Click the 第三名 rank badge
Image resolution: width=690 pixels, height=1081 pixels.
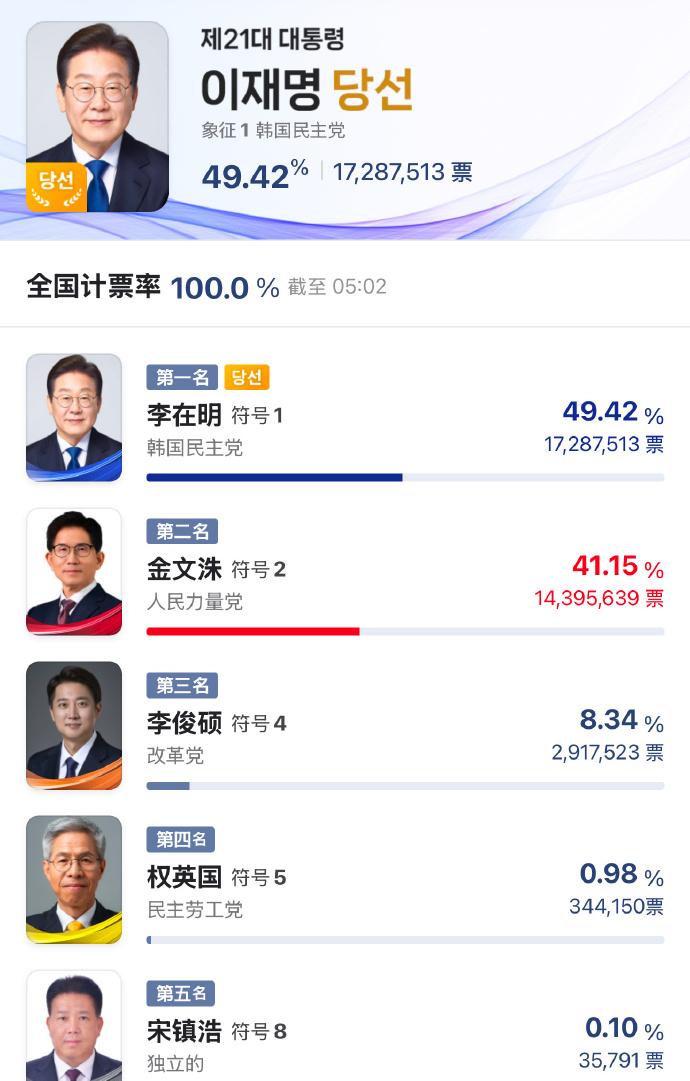(181, 685)
